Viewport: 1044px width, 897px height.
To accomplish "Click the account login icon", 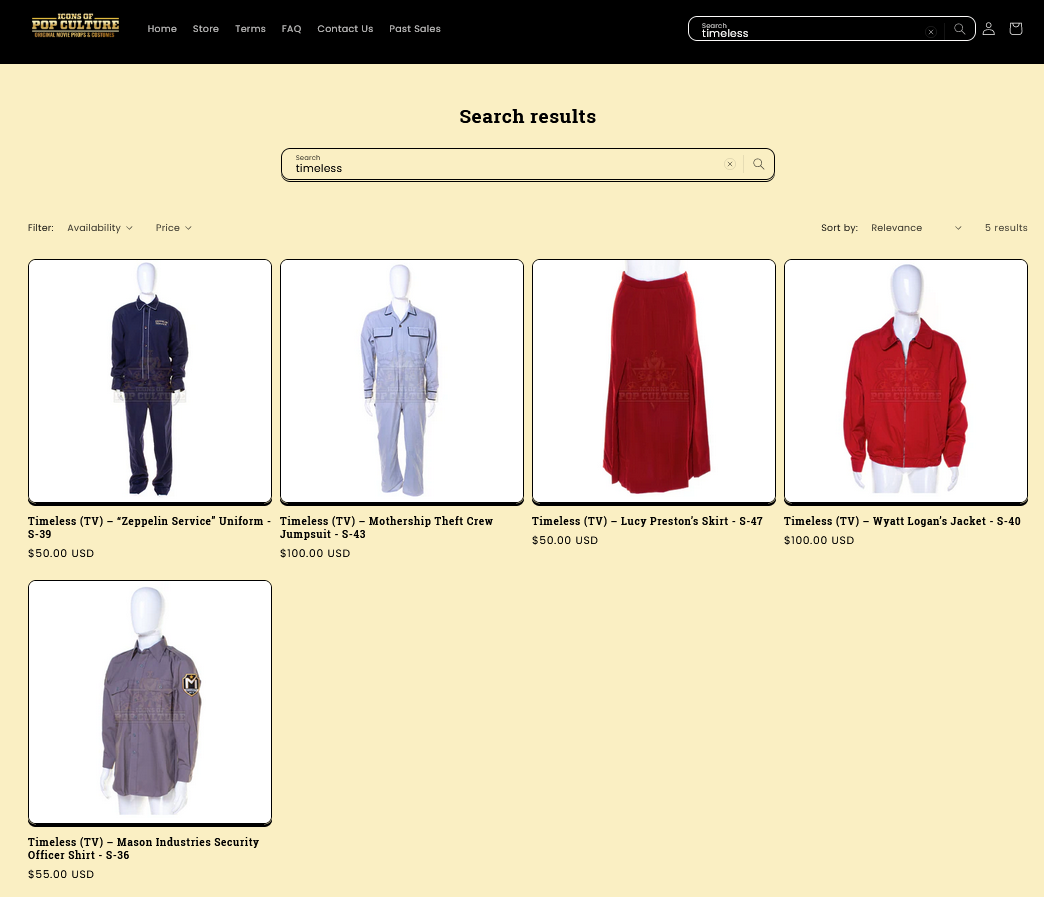I will (988, 29).
